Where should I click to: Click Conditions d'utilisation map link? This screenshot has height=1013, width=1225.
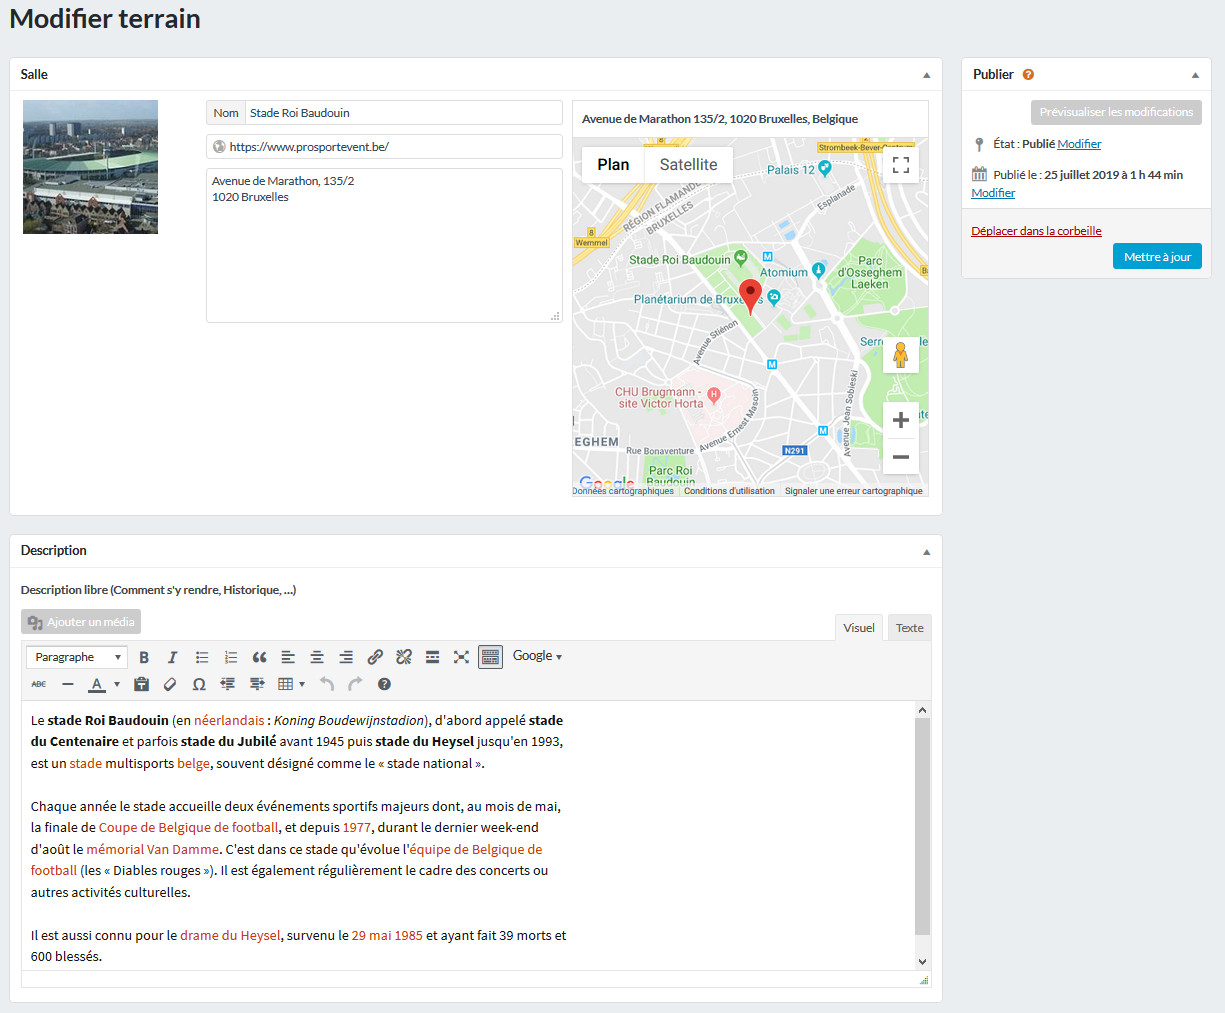[729, 491]
